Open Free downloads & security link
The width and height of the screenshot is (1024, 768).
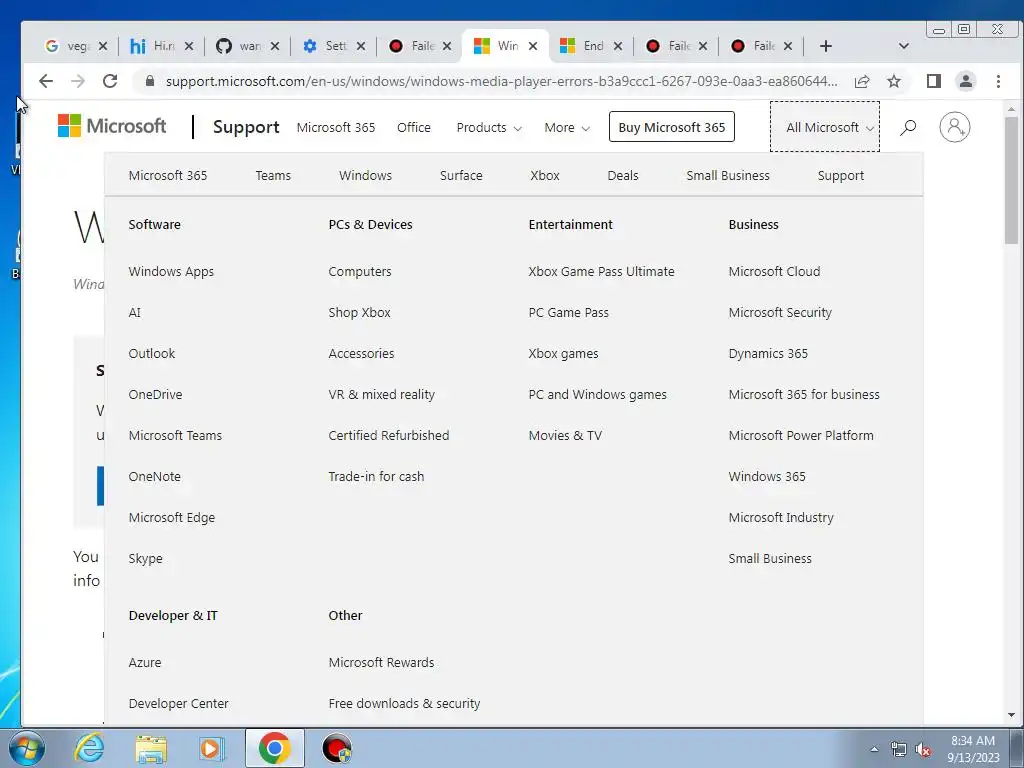(x=404, y=703)
